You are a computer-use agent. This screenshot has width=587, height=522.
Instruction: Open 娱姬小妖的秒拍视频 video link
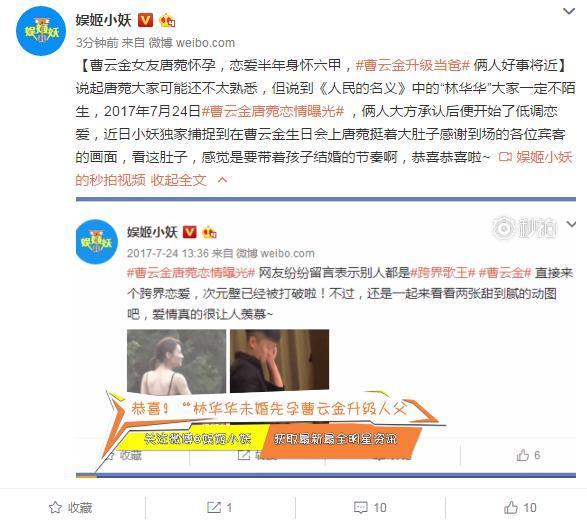[x=324, y=169]
